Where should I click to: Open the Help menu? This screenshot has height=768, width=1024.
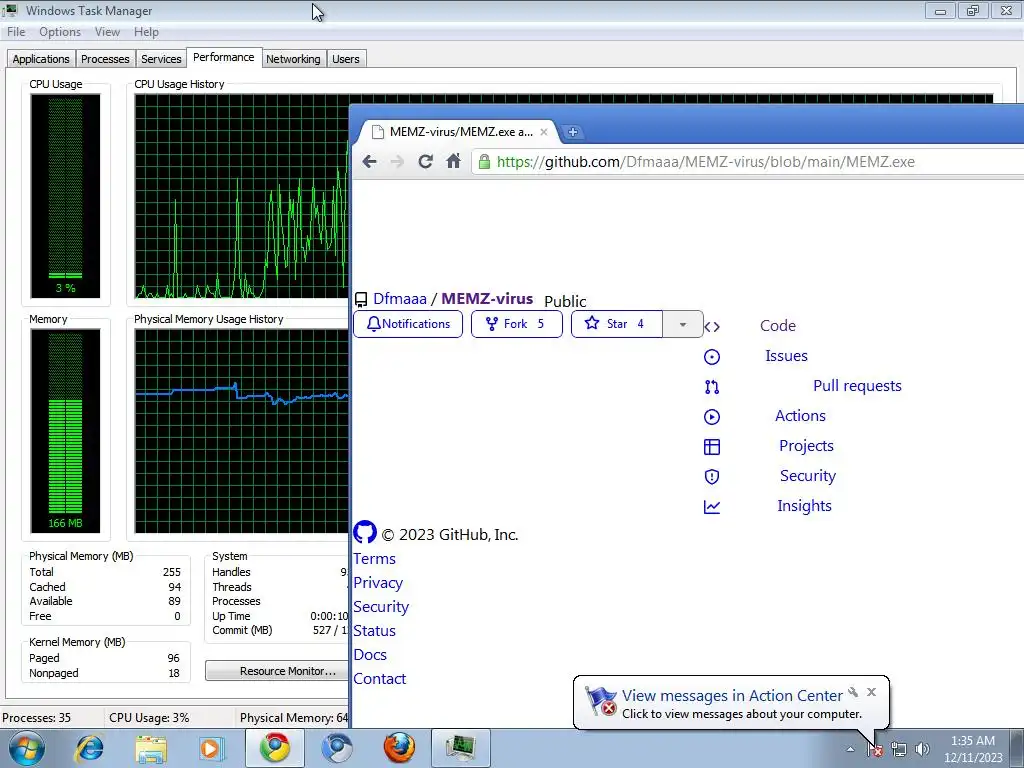click(146, 32)
